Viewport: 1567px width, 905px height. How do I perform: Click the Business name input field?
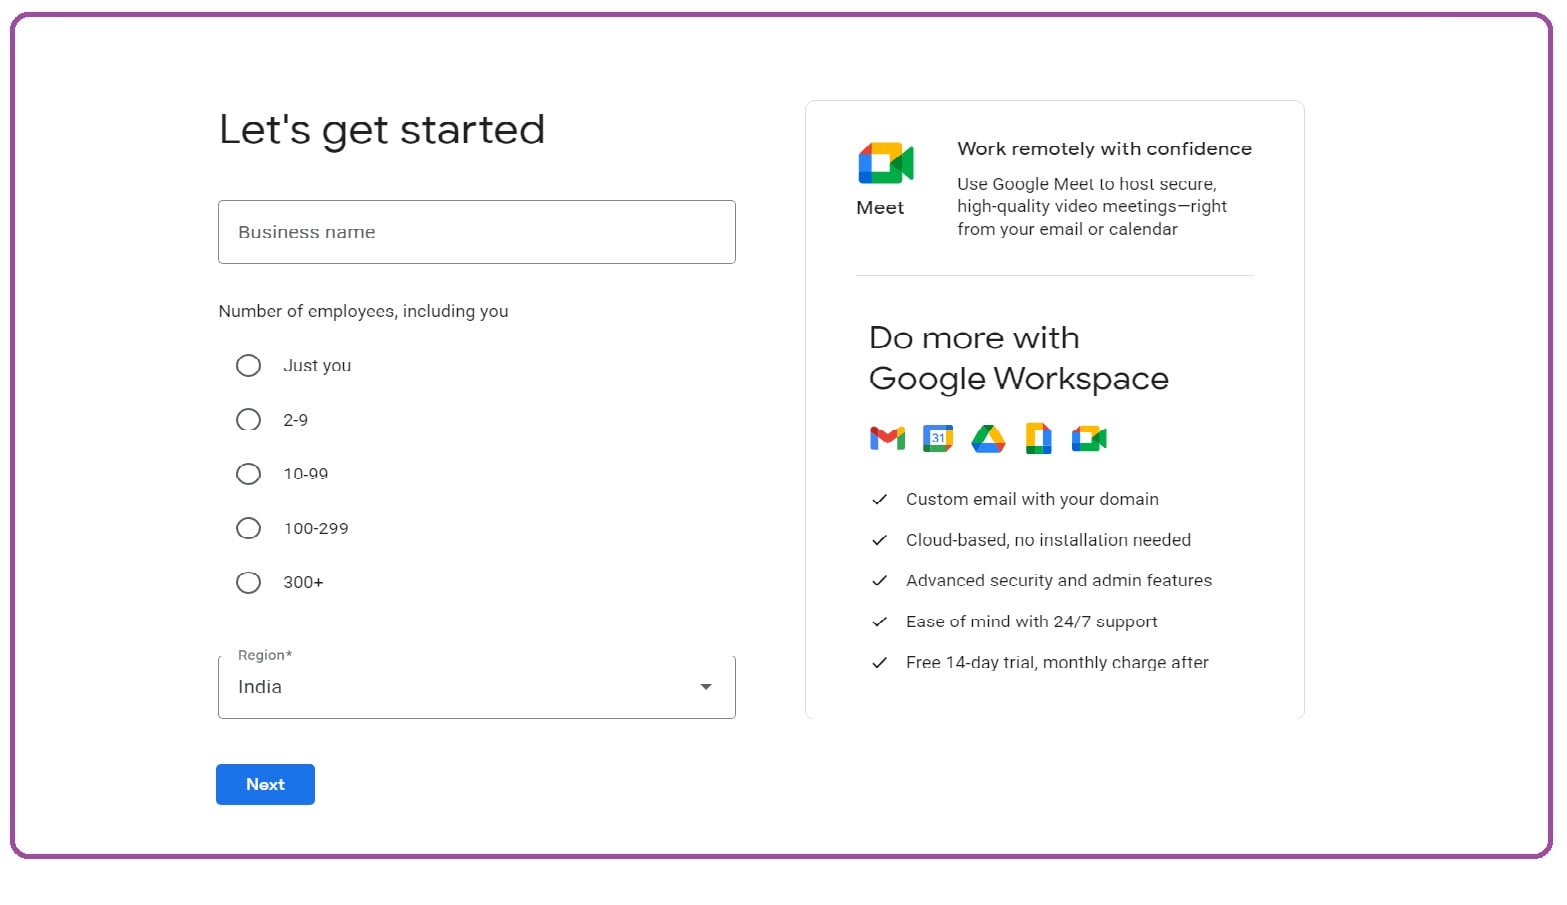[x=477, y=232]
